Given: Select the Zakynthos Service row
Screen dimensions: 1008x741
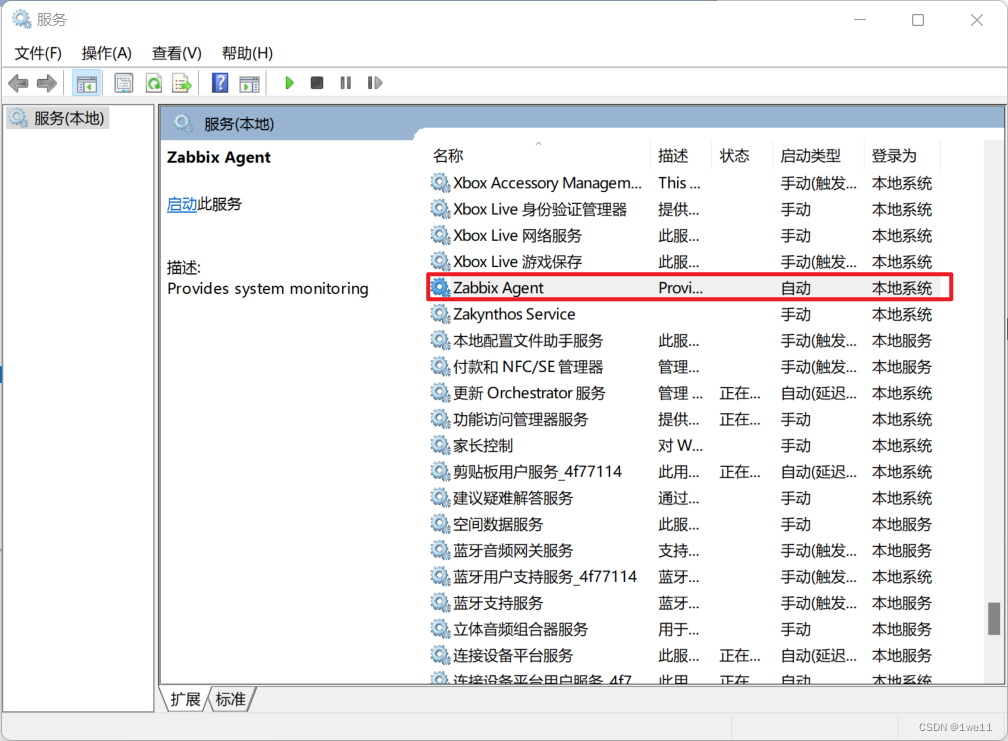Looking at the screenshot, I should tap(685, 314).
